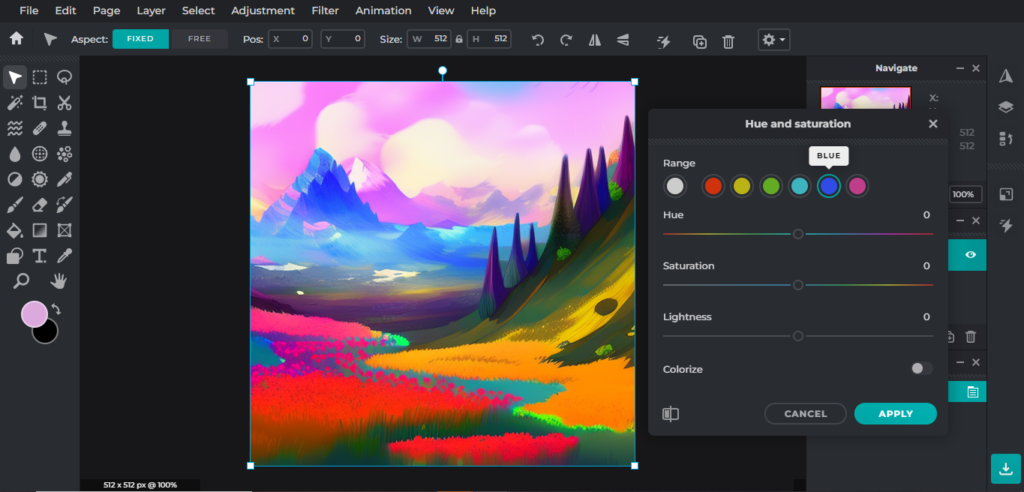Select the color Picker eyedropper tool
Viewport: 1024px width, 492px height.
(64, 255)
